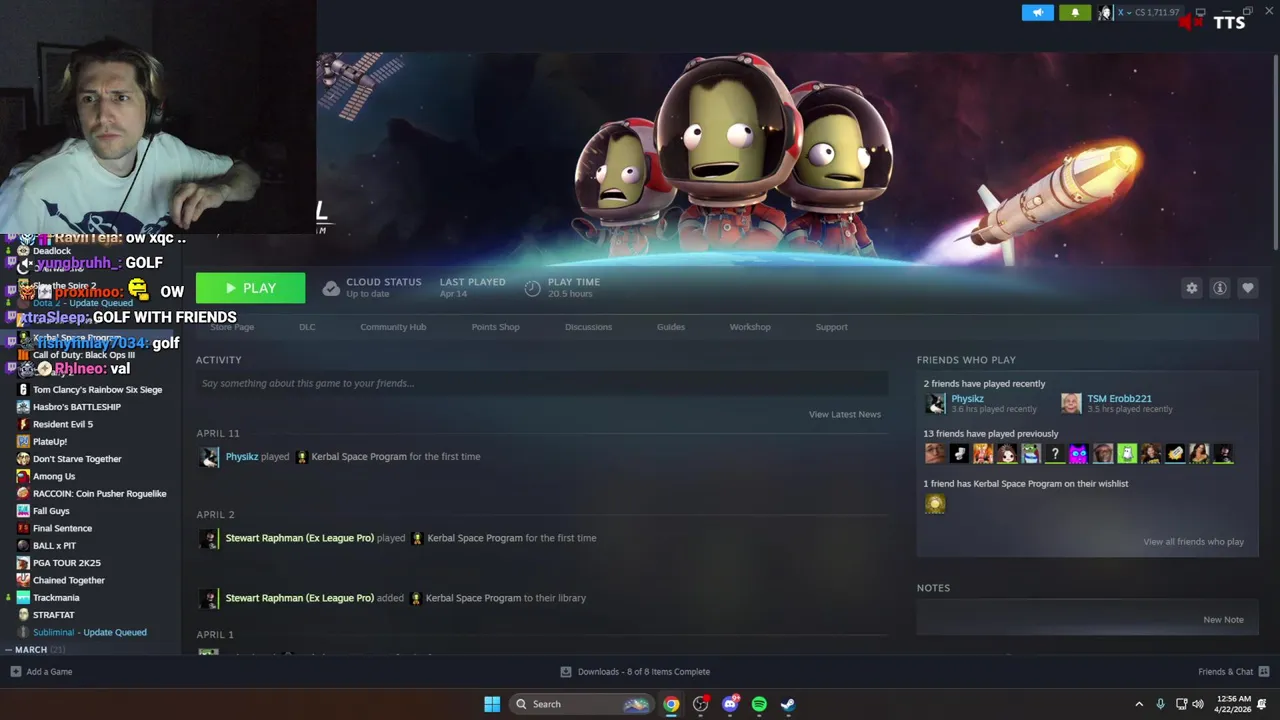Open TSM Erobb221 avatar thumbnail
1280x720 pixels.
pyautogui.click(x=1071, y=403)
